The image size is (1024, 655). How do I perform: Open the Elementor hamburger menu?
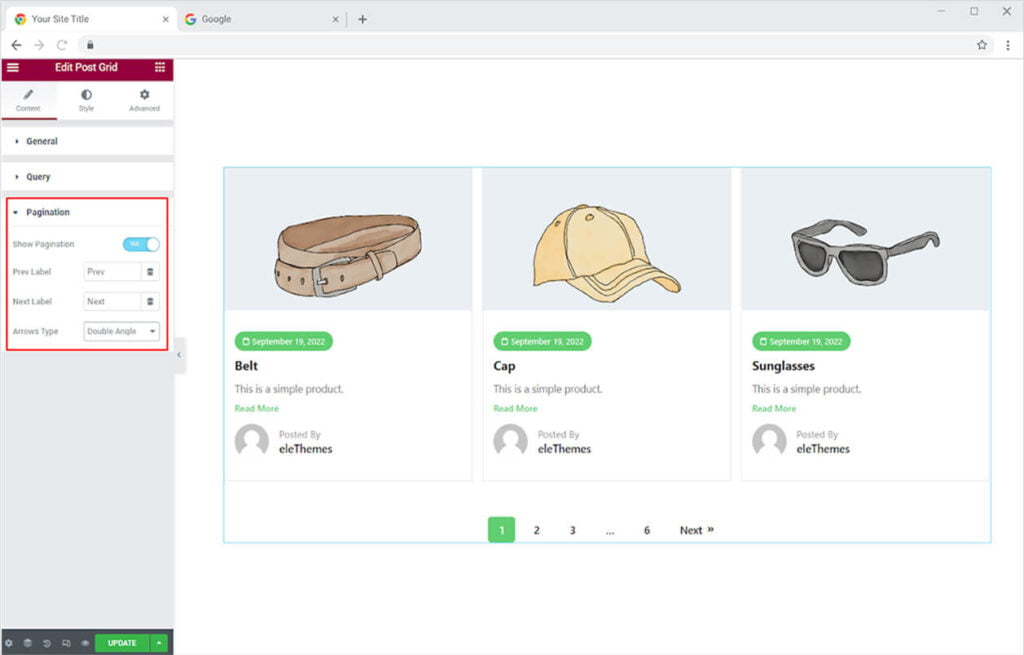click(13, 68)
